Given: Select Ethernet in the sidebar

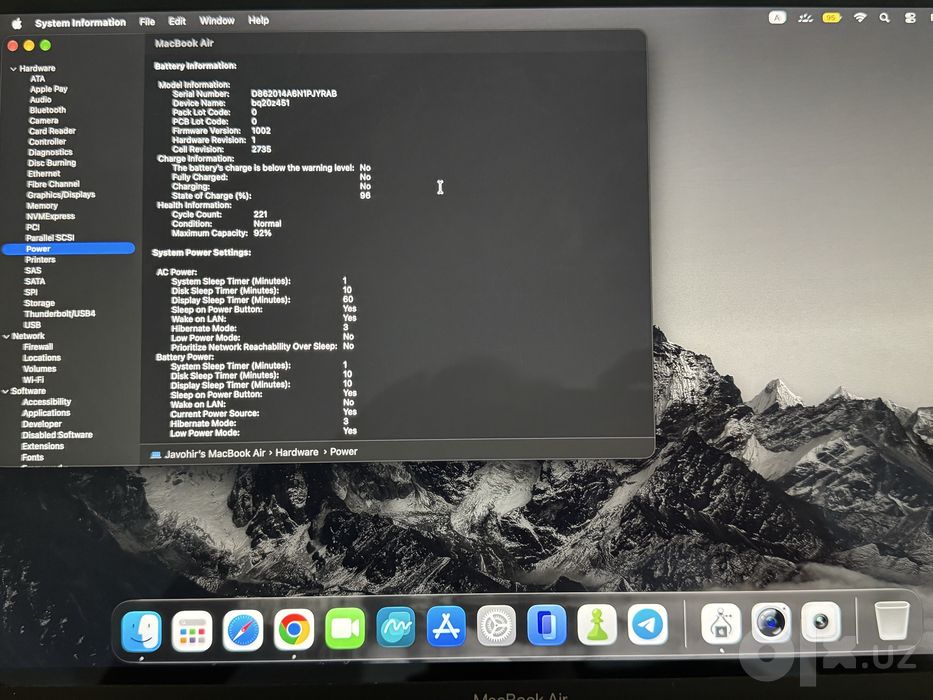Looking at the screenshot, I should coord(44,174).
